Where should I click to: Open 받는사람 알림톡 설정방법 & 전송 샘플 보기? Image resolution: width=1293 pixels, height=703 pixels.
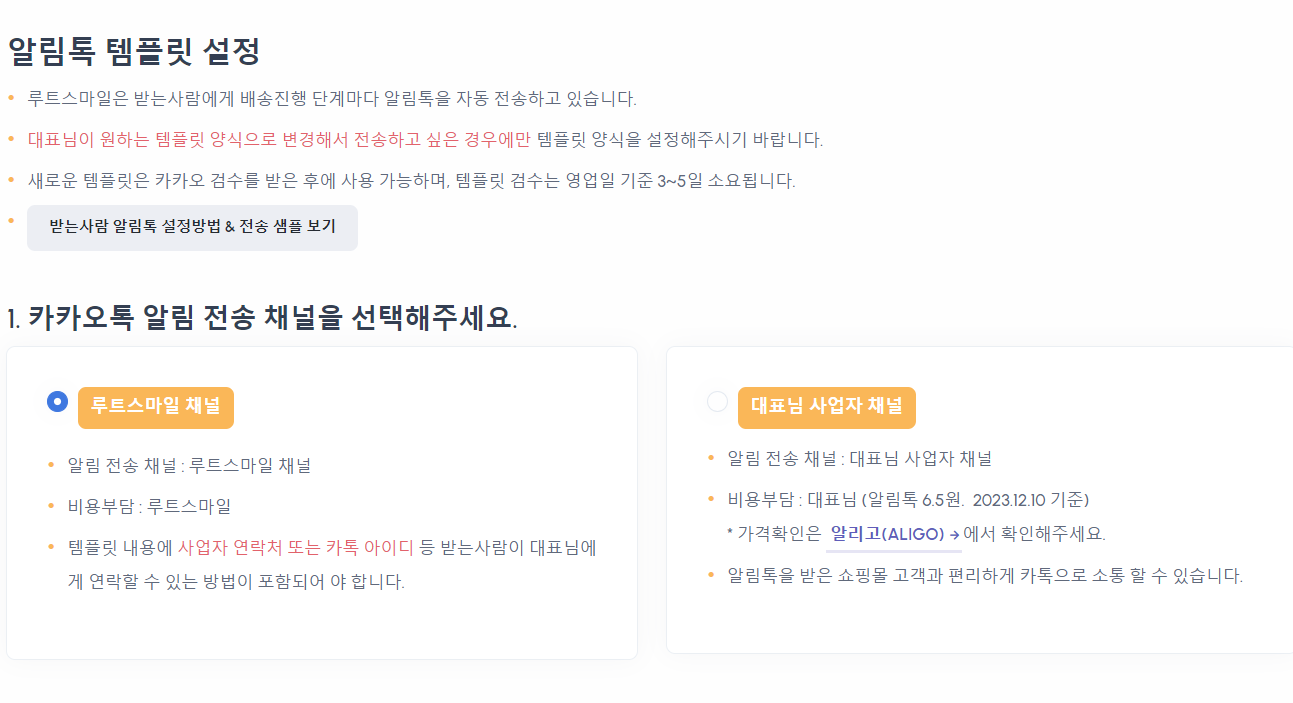[192, 227]
